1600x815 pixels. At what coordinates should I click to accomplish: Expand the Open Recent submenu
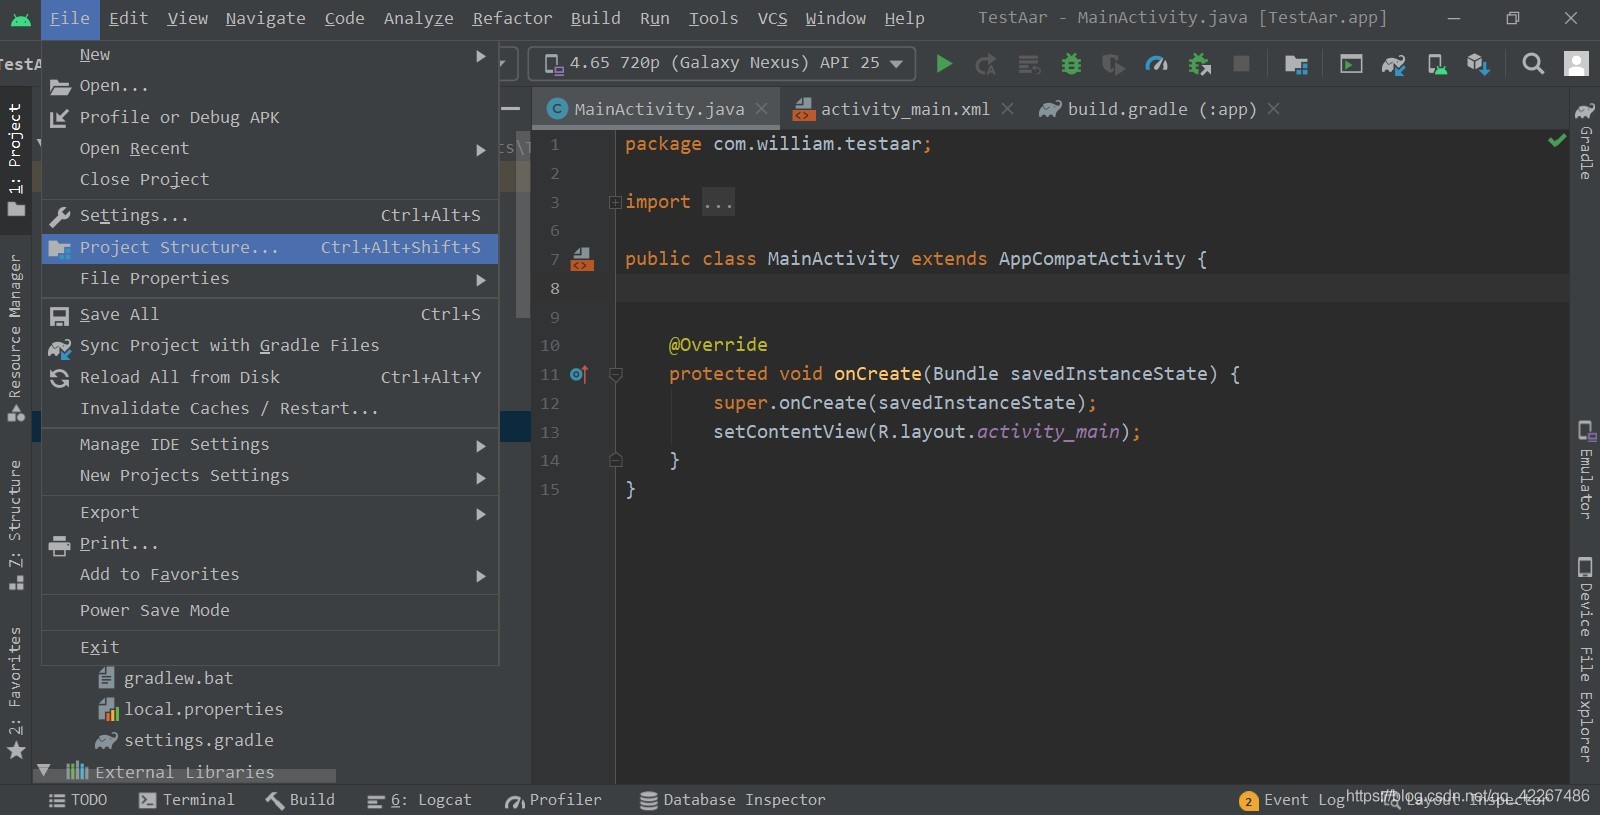(270, 149)
